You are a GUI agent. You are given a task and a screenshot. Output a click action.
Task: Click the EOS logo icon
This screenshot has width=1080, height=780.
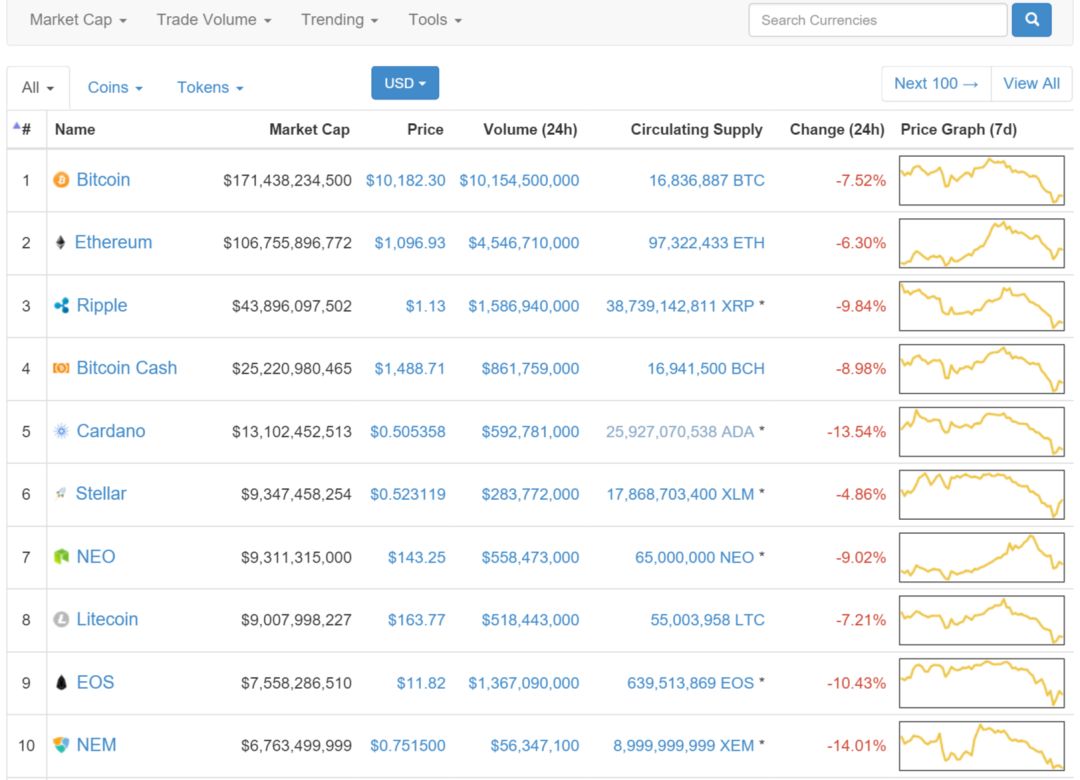point(61,682)
